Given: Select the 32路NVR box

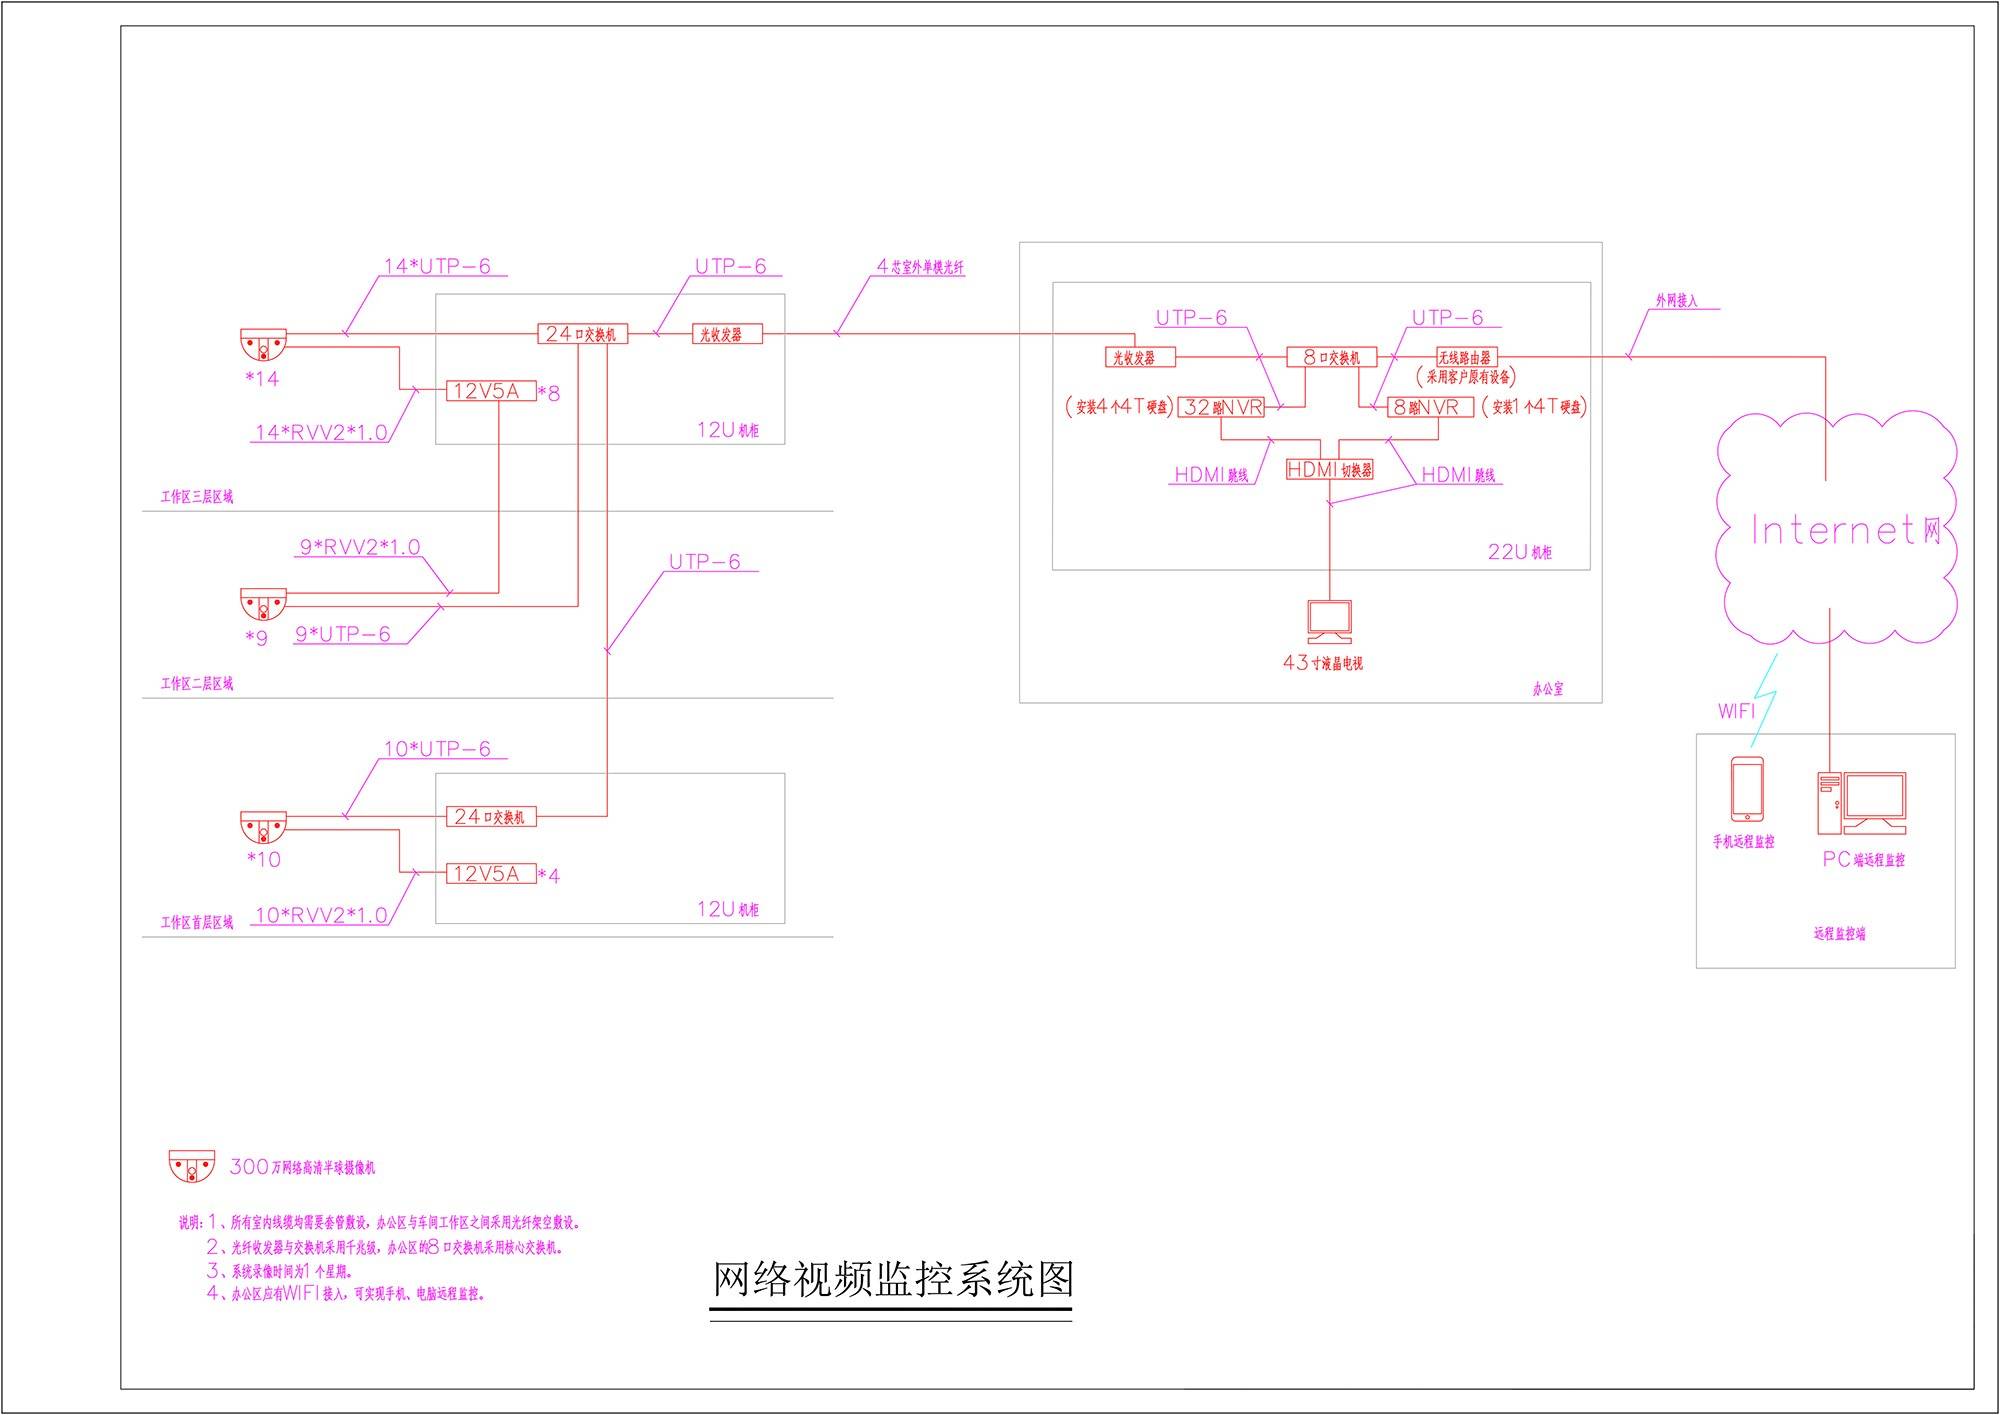Looking at the screenshot, I should coord(1222,407).
